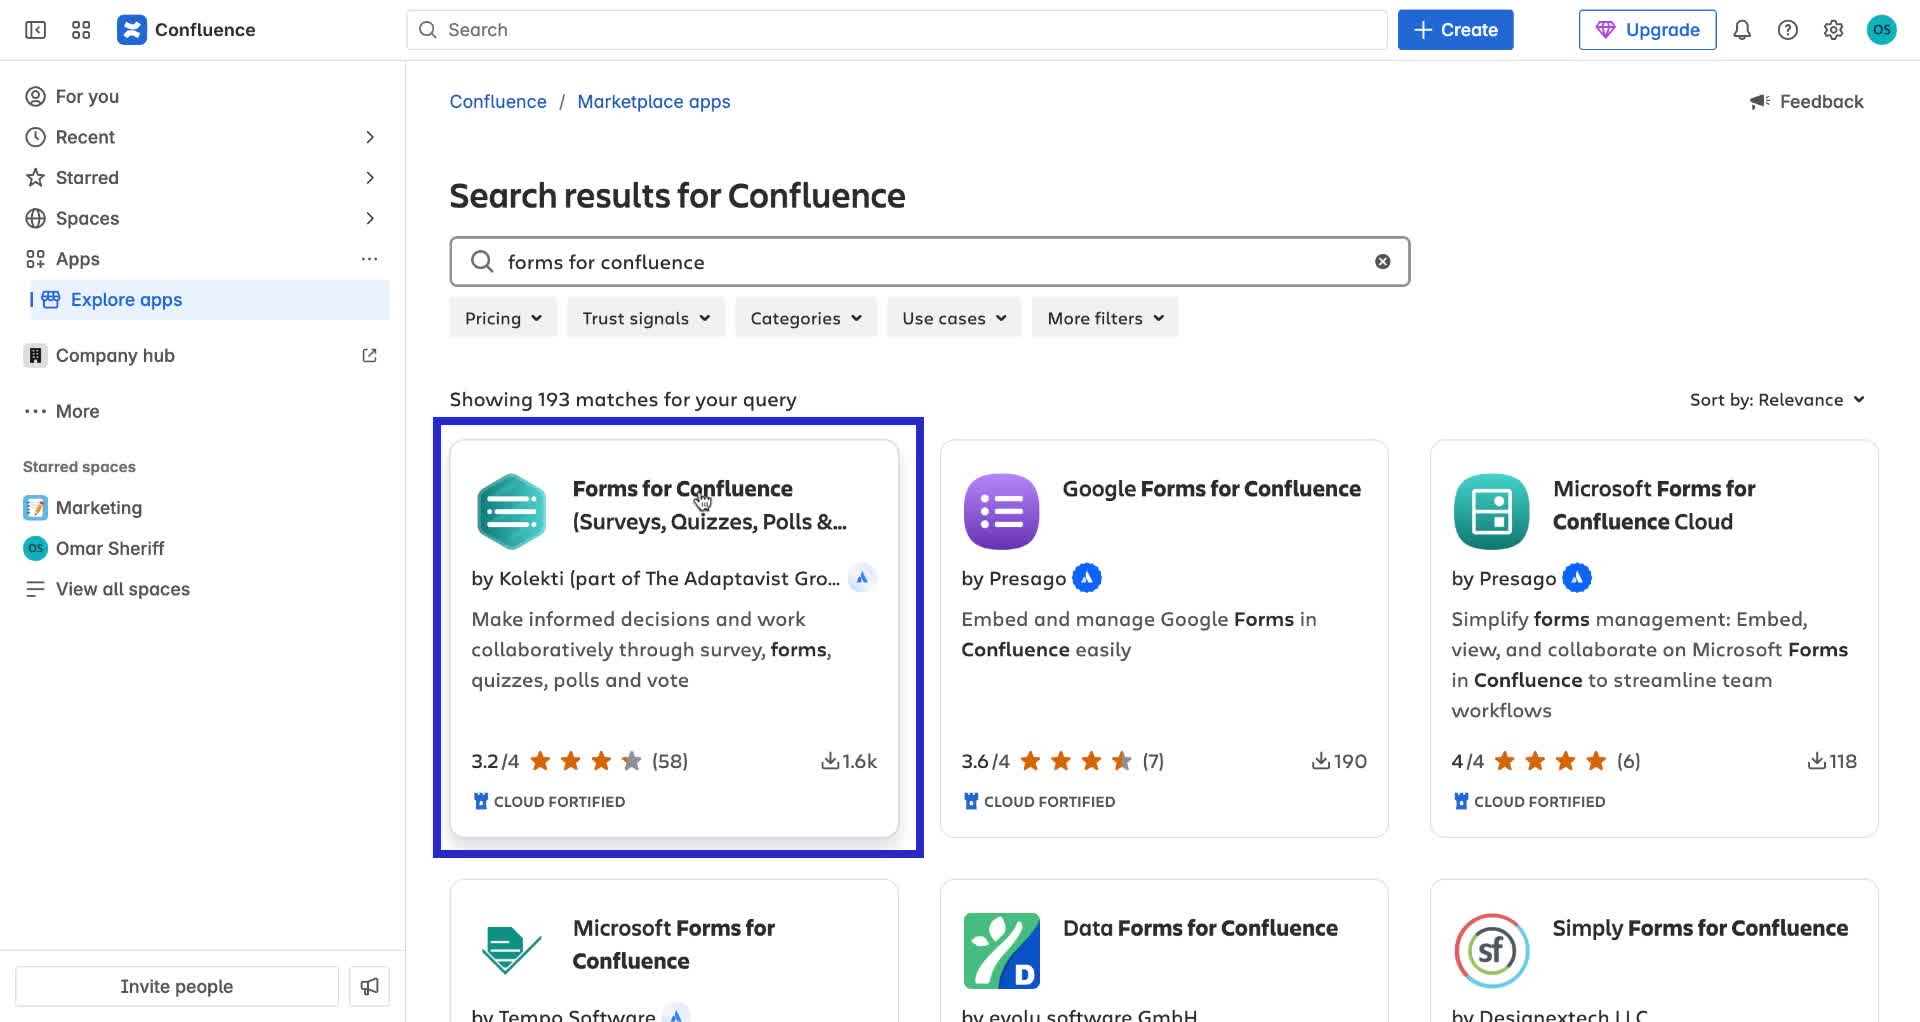Click the Upgrade button
This screenshot has height=1022, width=1920.
(1647, 29)
